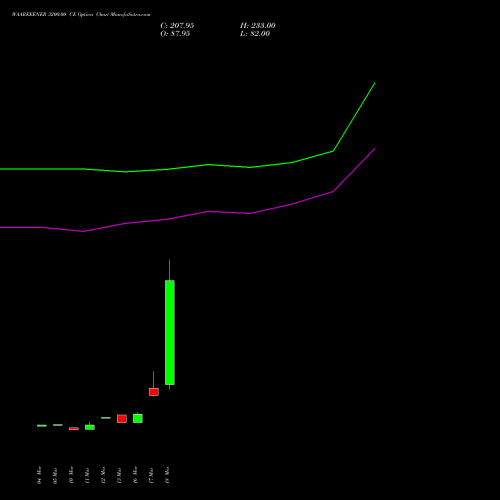500x500 pixels.
Task: Click the flat candle for 12 Mar
Action: [x=106, y=418]
